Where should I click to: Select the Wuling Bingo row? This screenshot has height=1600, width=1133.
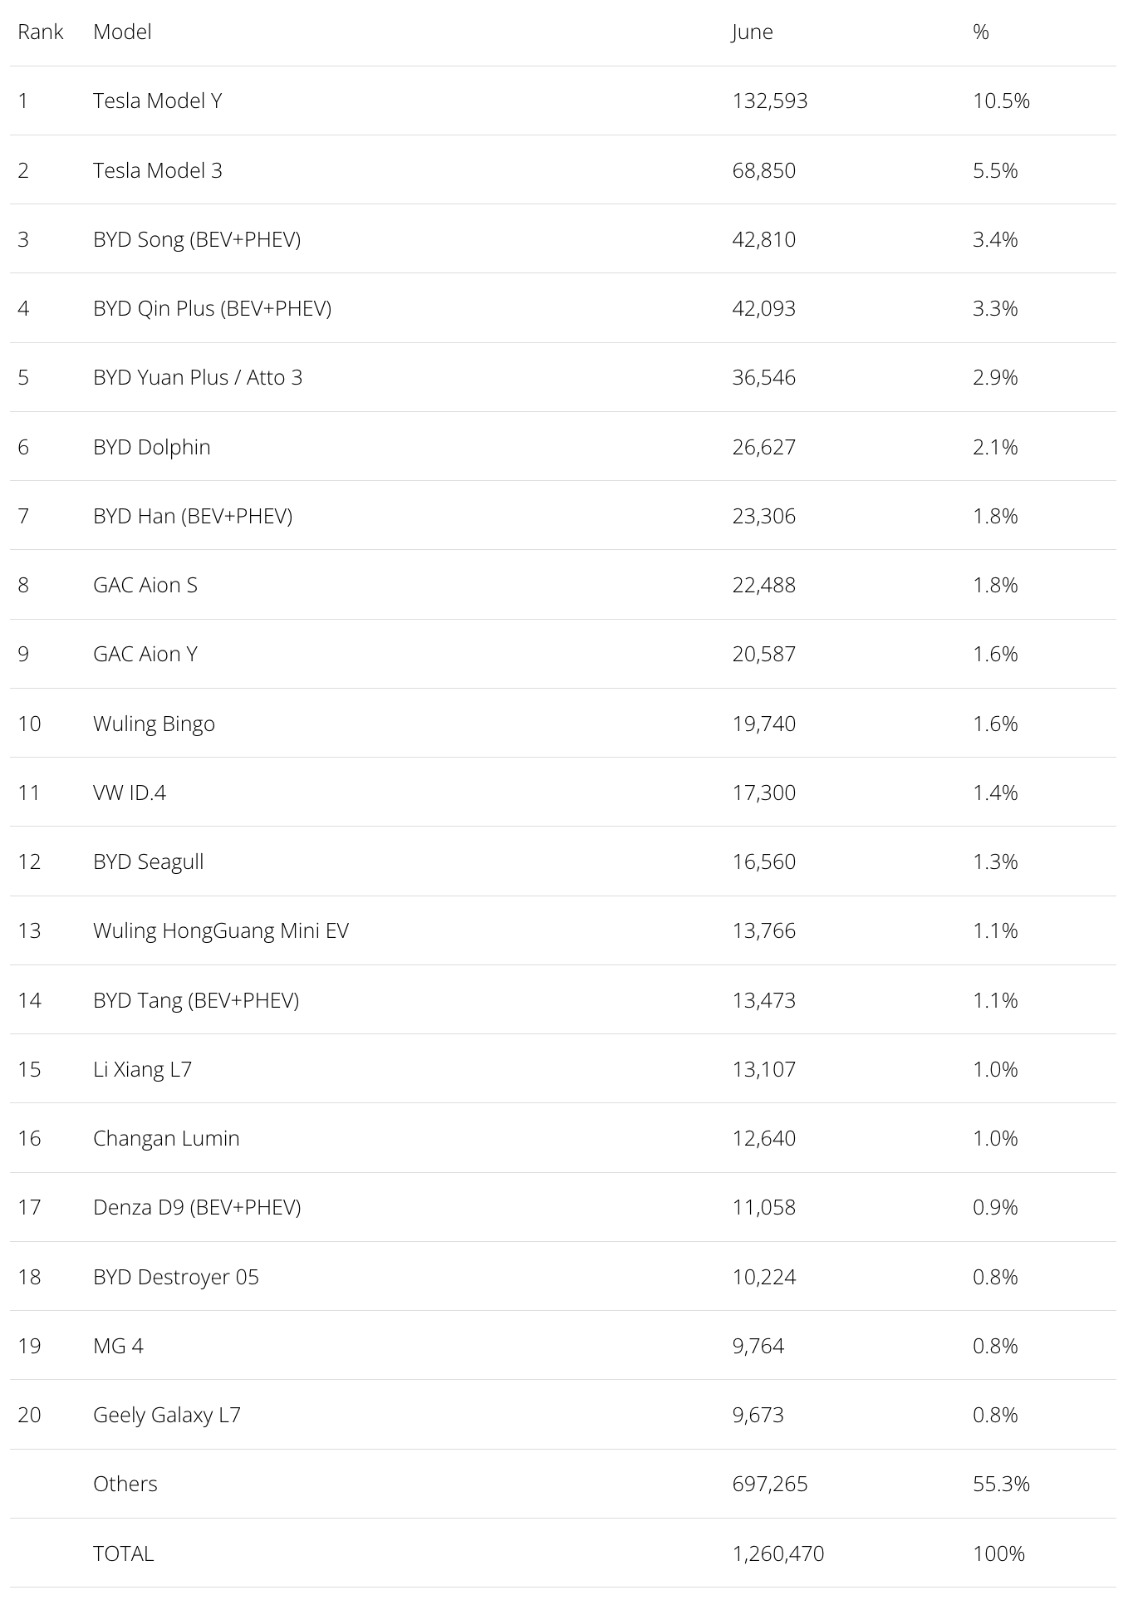[x=153, y=723]
